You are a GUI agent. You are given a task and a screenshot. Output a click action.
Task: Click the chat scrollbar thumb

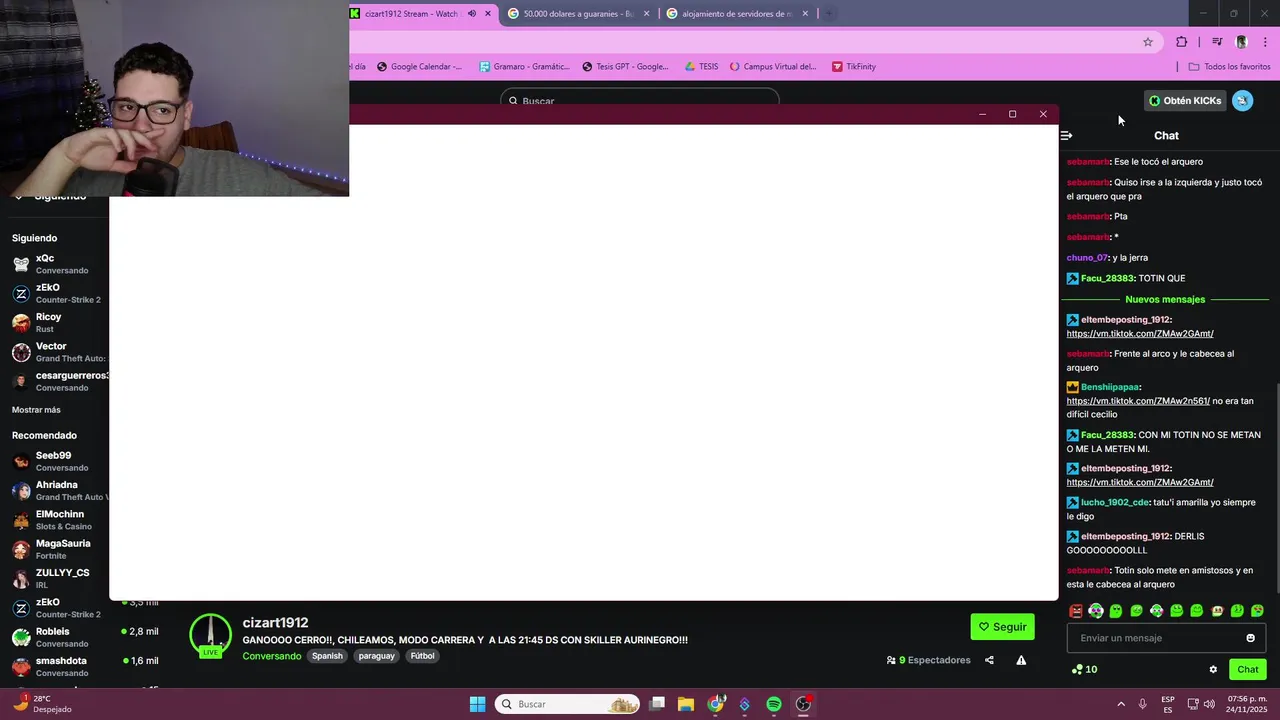1276,490
